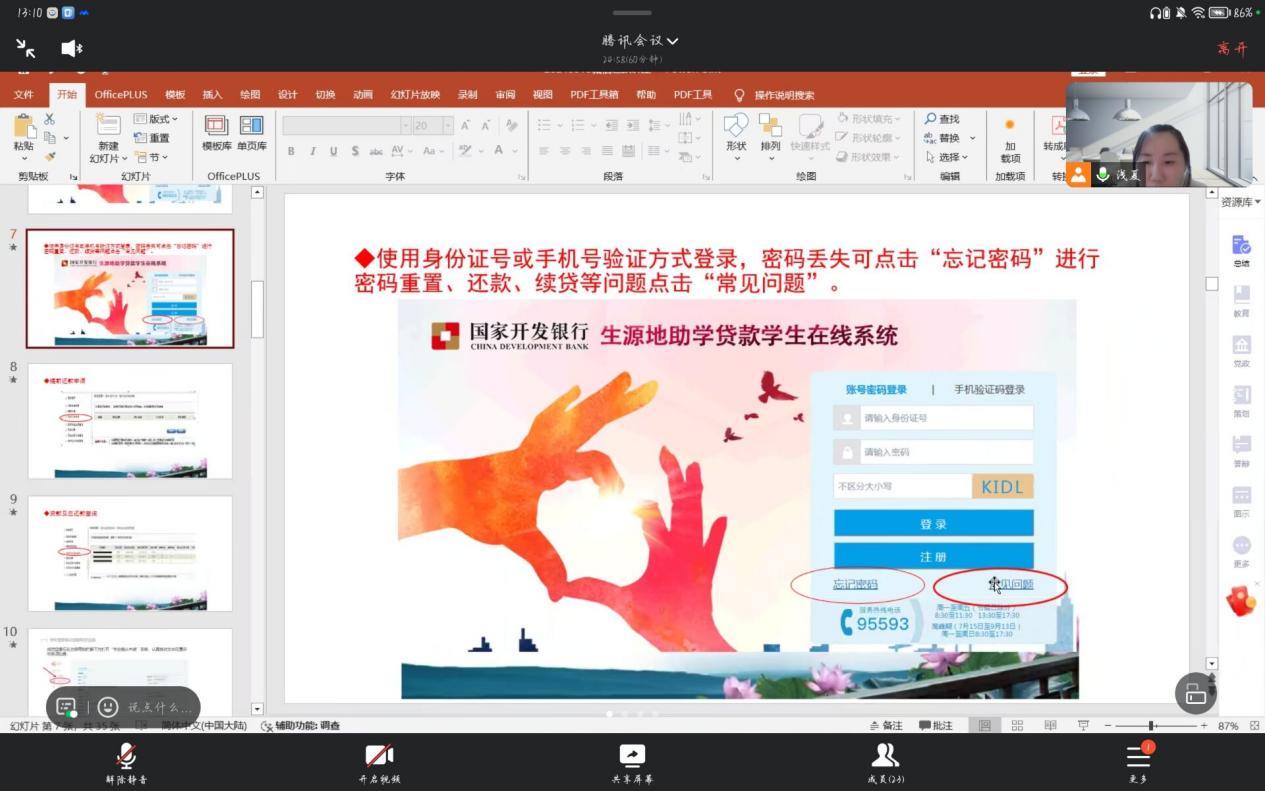Image resolution: width=1265 pixels, height=791 pixels.
Task: Click the 忘记密码 link on the slide
Action: pos(855,584)
